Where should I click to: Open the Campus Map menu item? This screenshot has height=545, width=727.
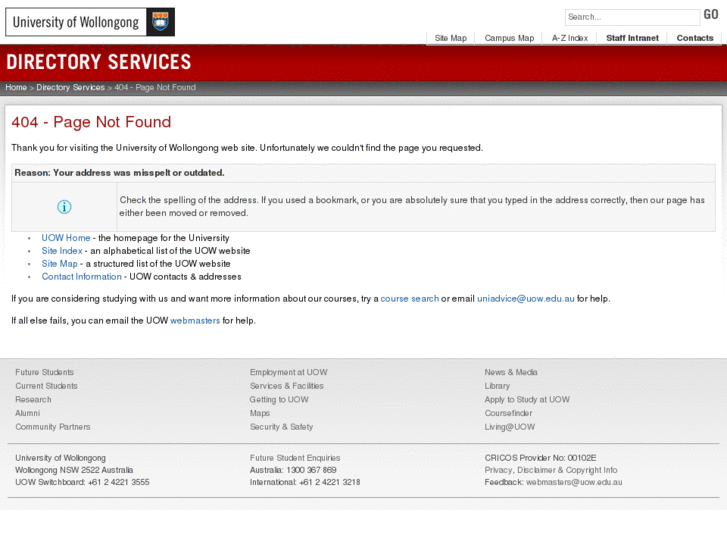coord(509,38)
